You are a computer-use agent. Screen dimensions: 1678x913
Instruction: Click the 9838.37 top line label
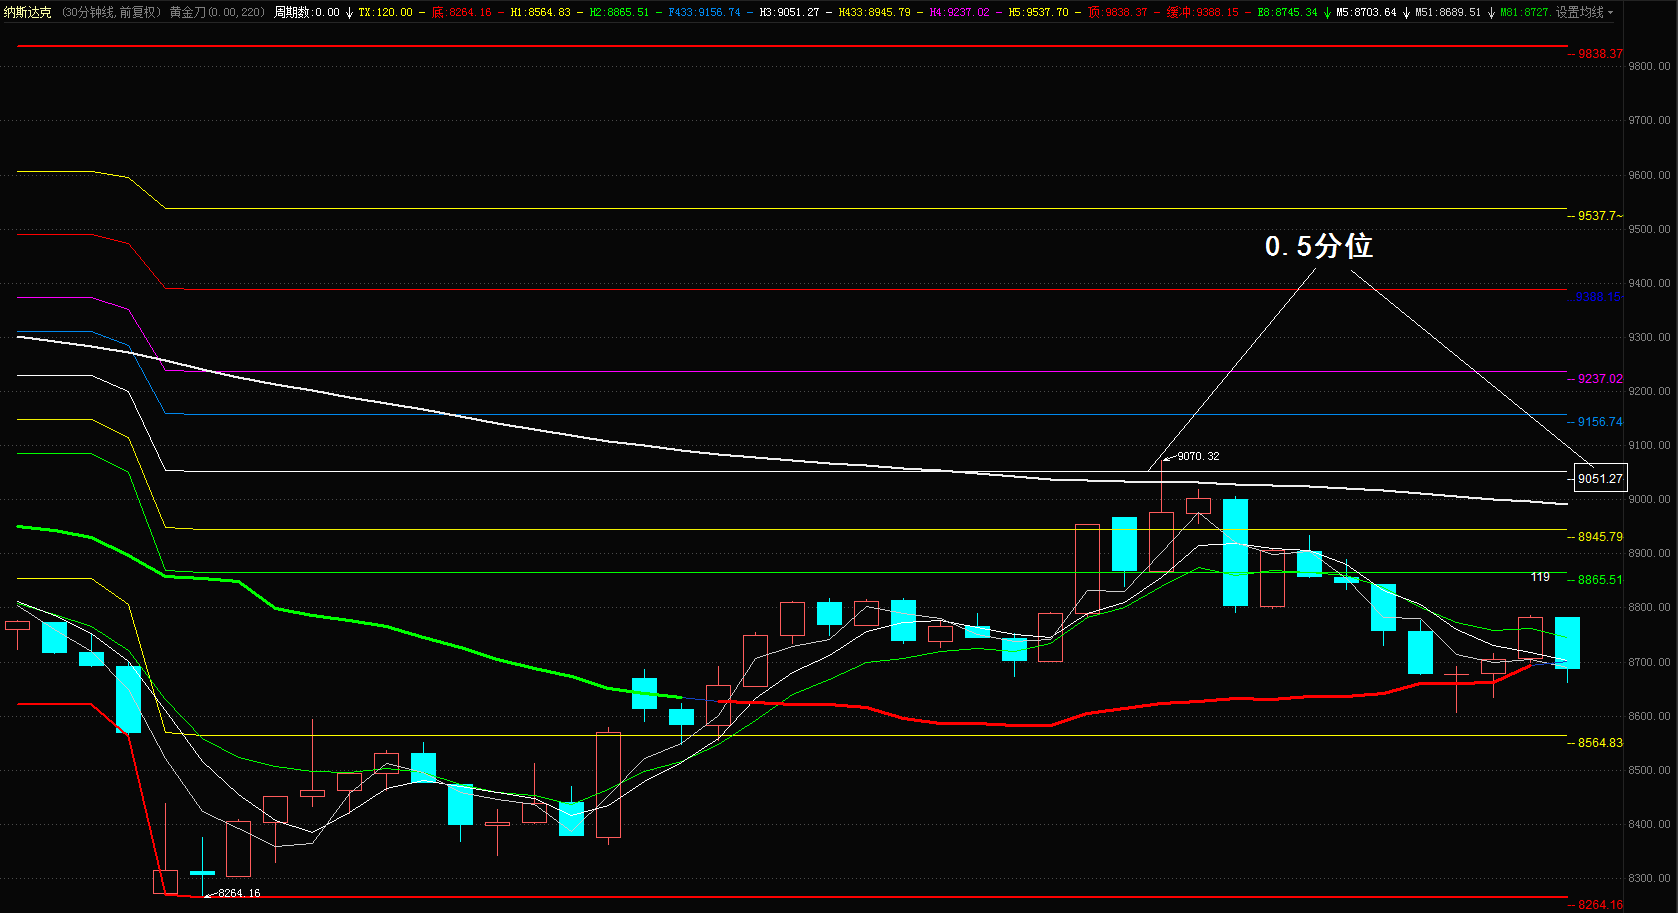click(x=1600, y=54)
